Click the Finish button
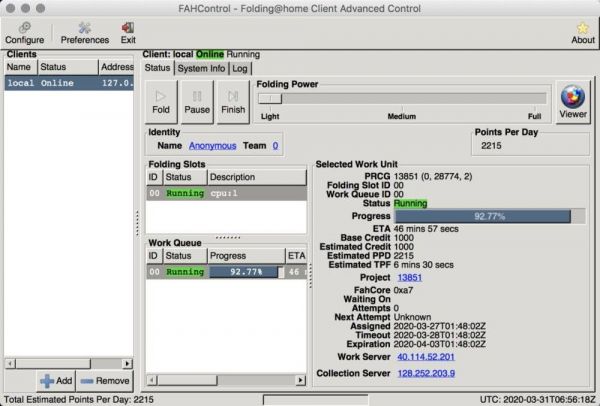 click(x=233, y=102)
